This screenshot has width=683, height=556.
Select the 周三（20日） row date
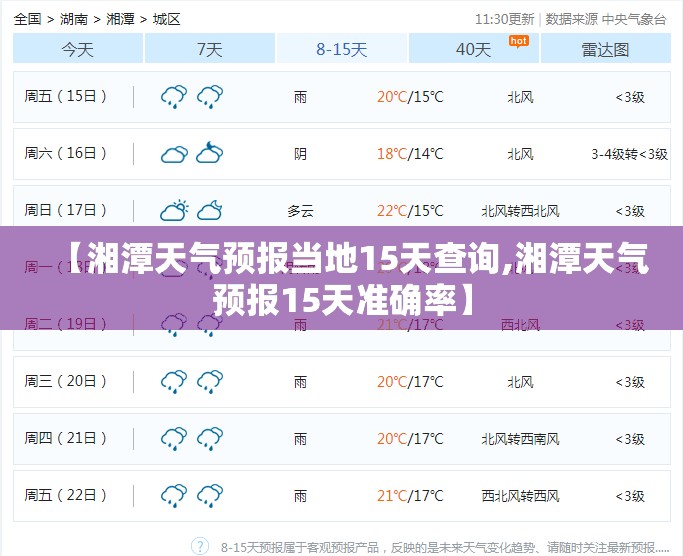[x=65, y=381]
